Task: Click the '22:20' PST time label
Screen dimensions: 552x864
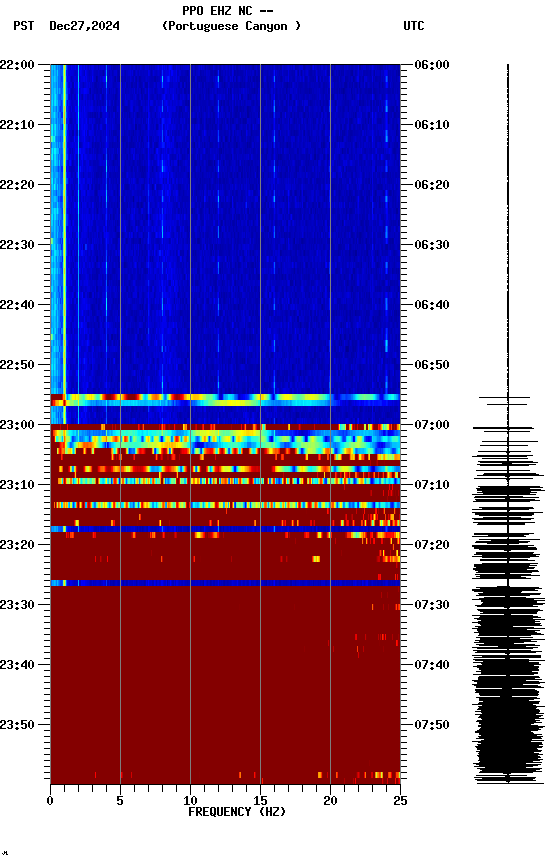Action: point(17,185)
